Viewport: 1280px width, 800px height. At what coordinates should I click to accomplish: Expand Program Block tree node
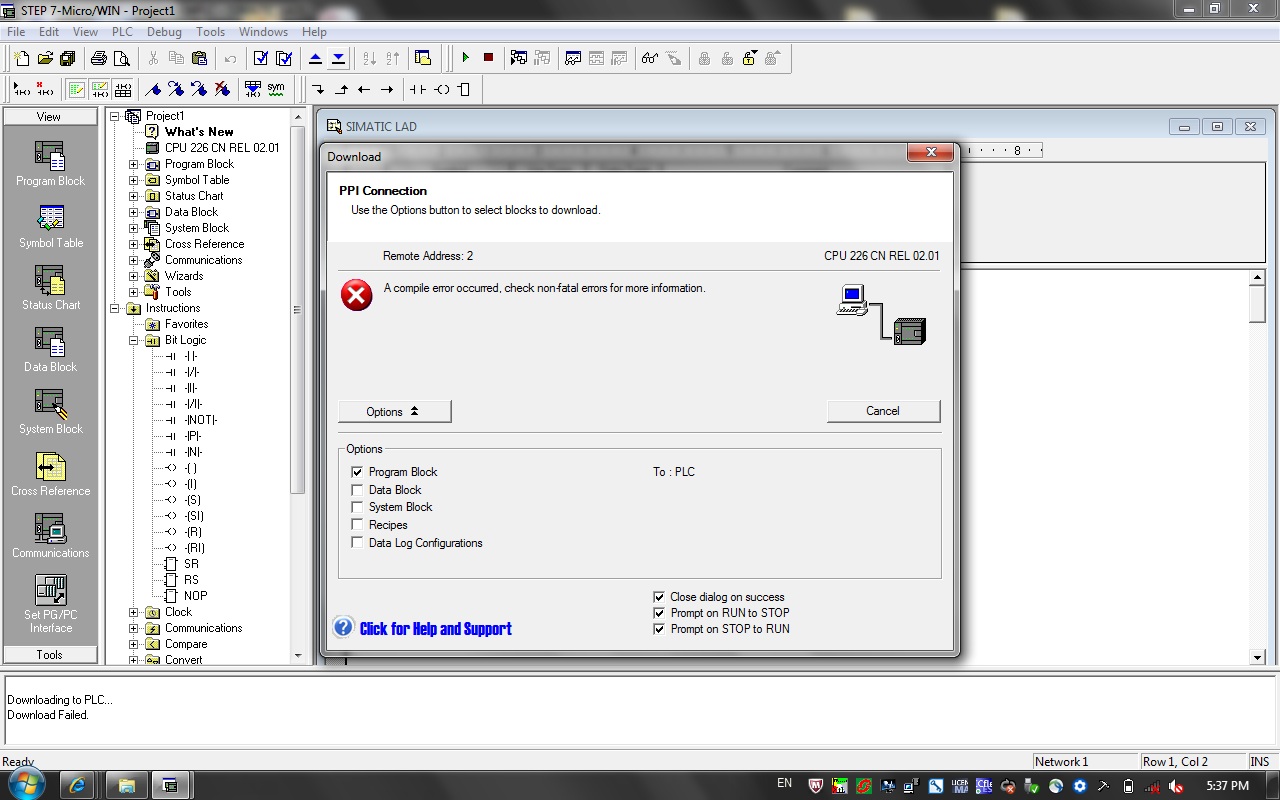coord(134,164)
